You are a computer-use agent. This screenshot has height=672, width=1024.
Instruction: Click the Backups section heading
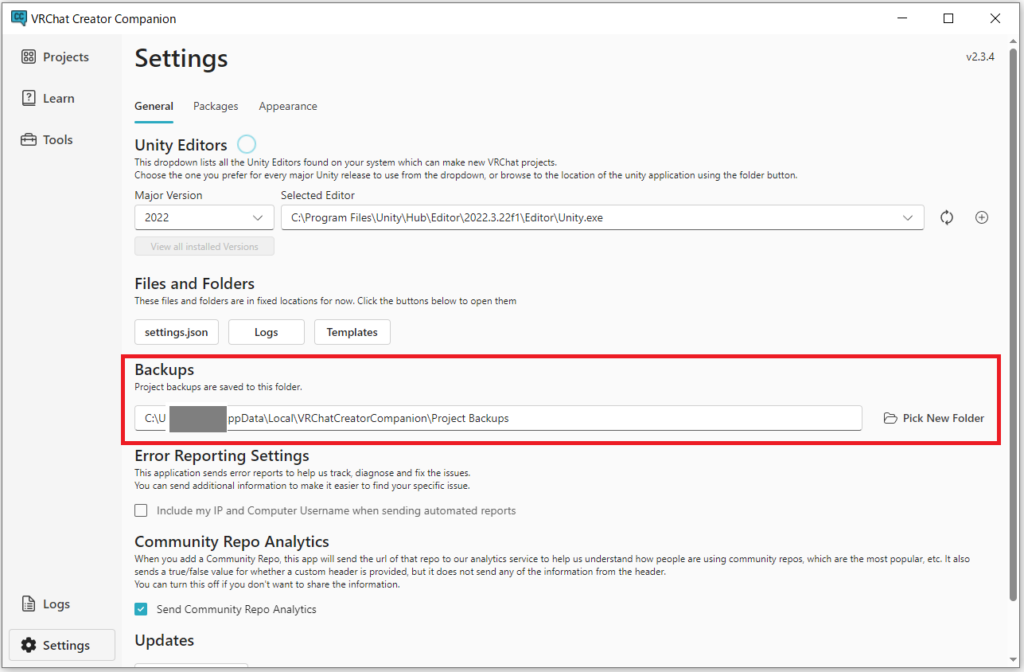click(164, 370)
